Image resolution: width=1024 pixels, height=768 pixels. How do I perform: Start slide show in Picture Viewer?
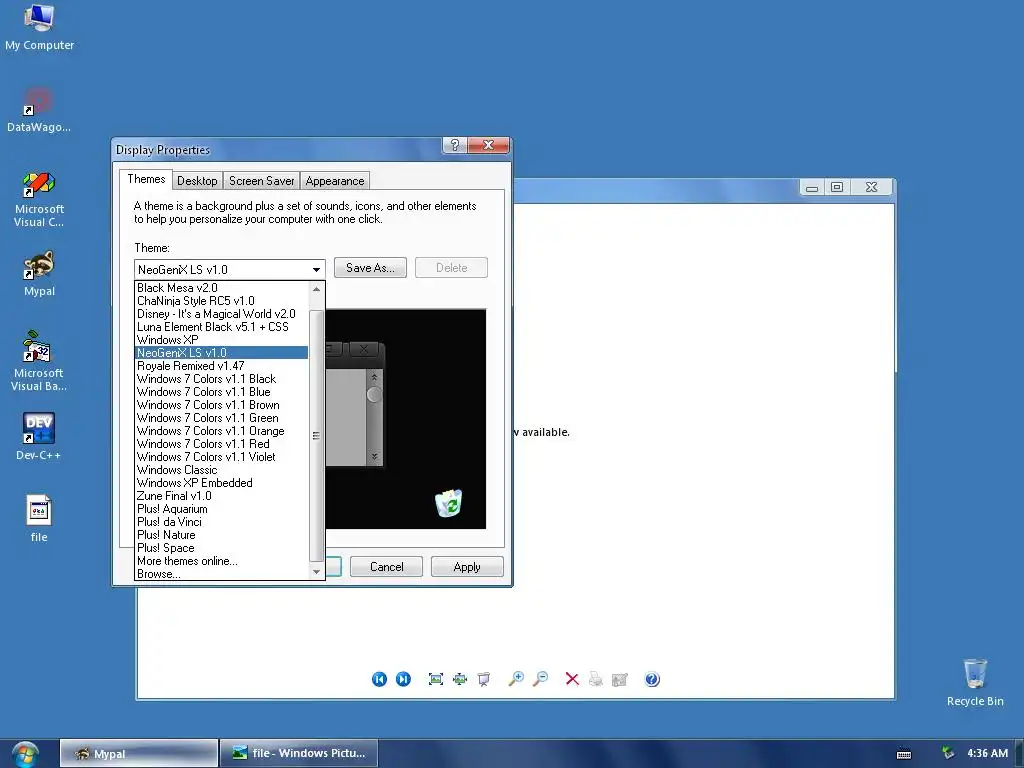tap(484, 679)
